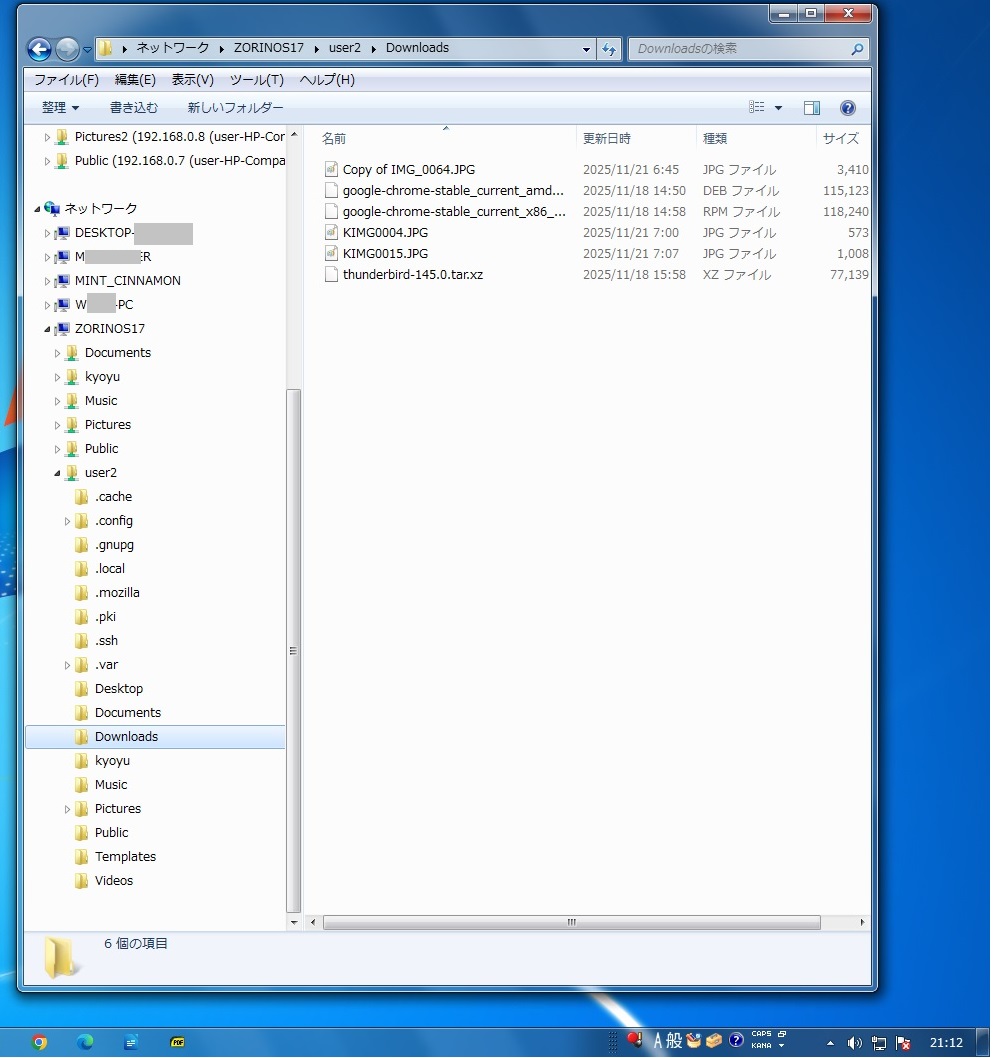Click the refresh button beside address bar
Screen dimensions: 993x1058
[x=609, y=48]
